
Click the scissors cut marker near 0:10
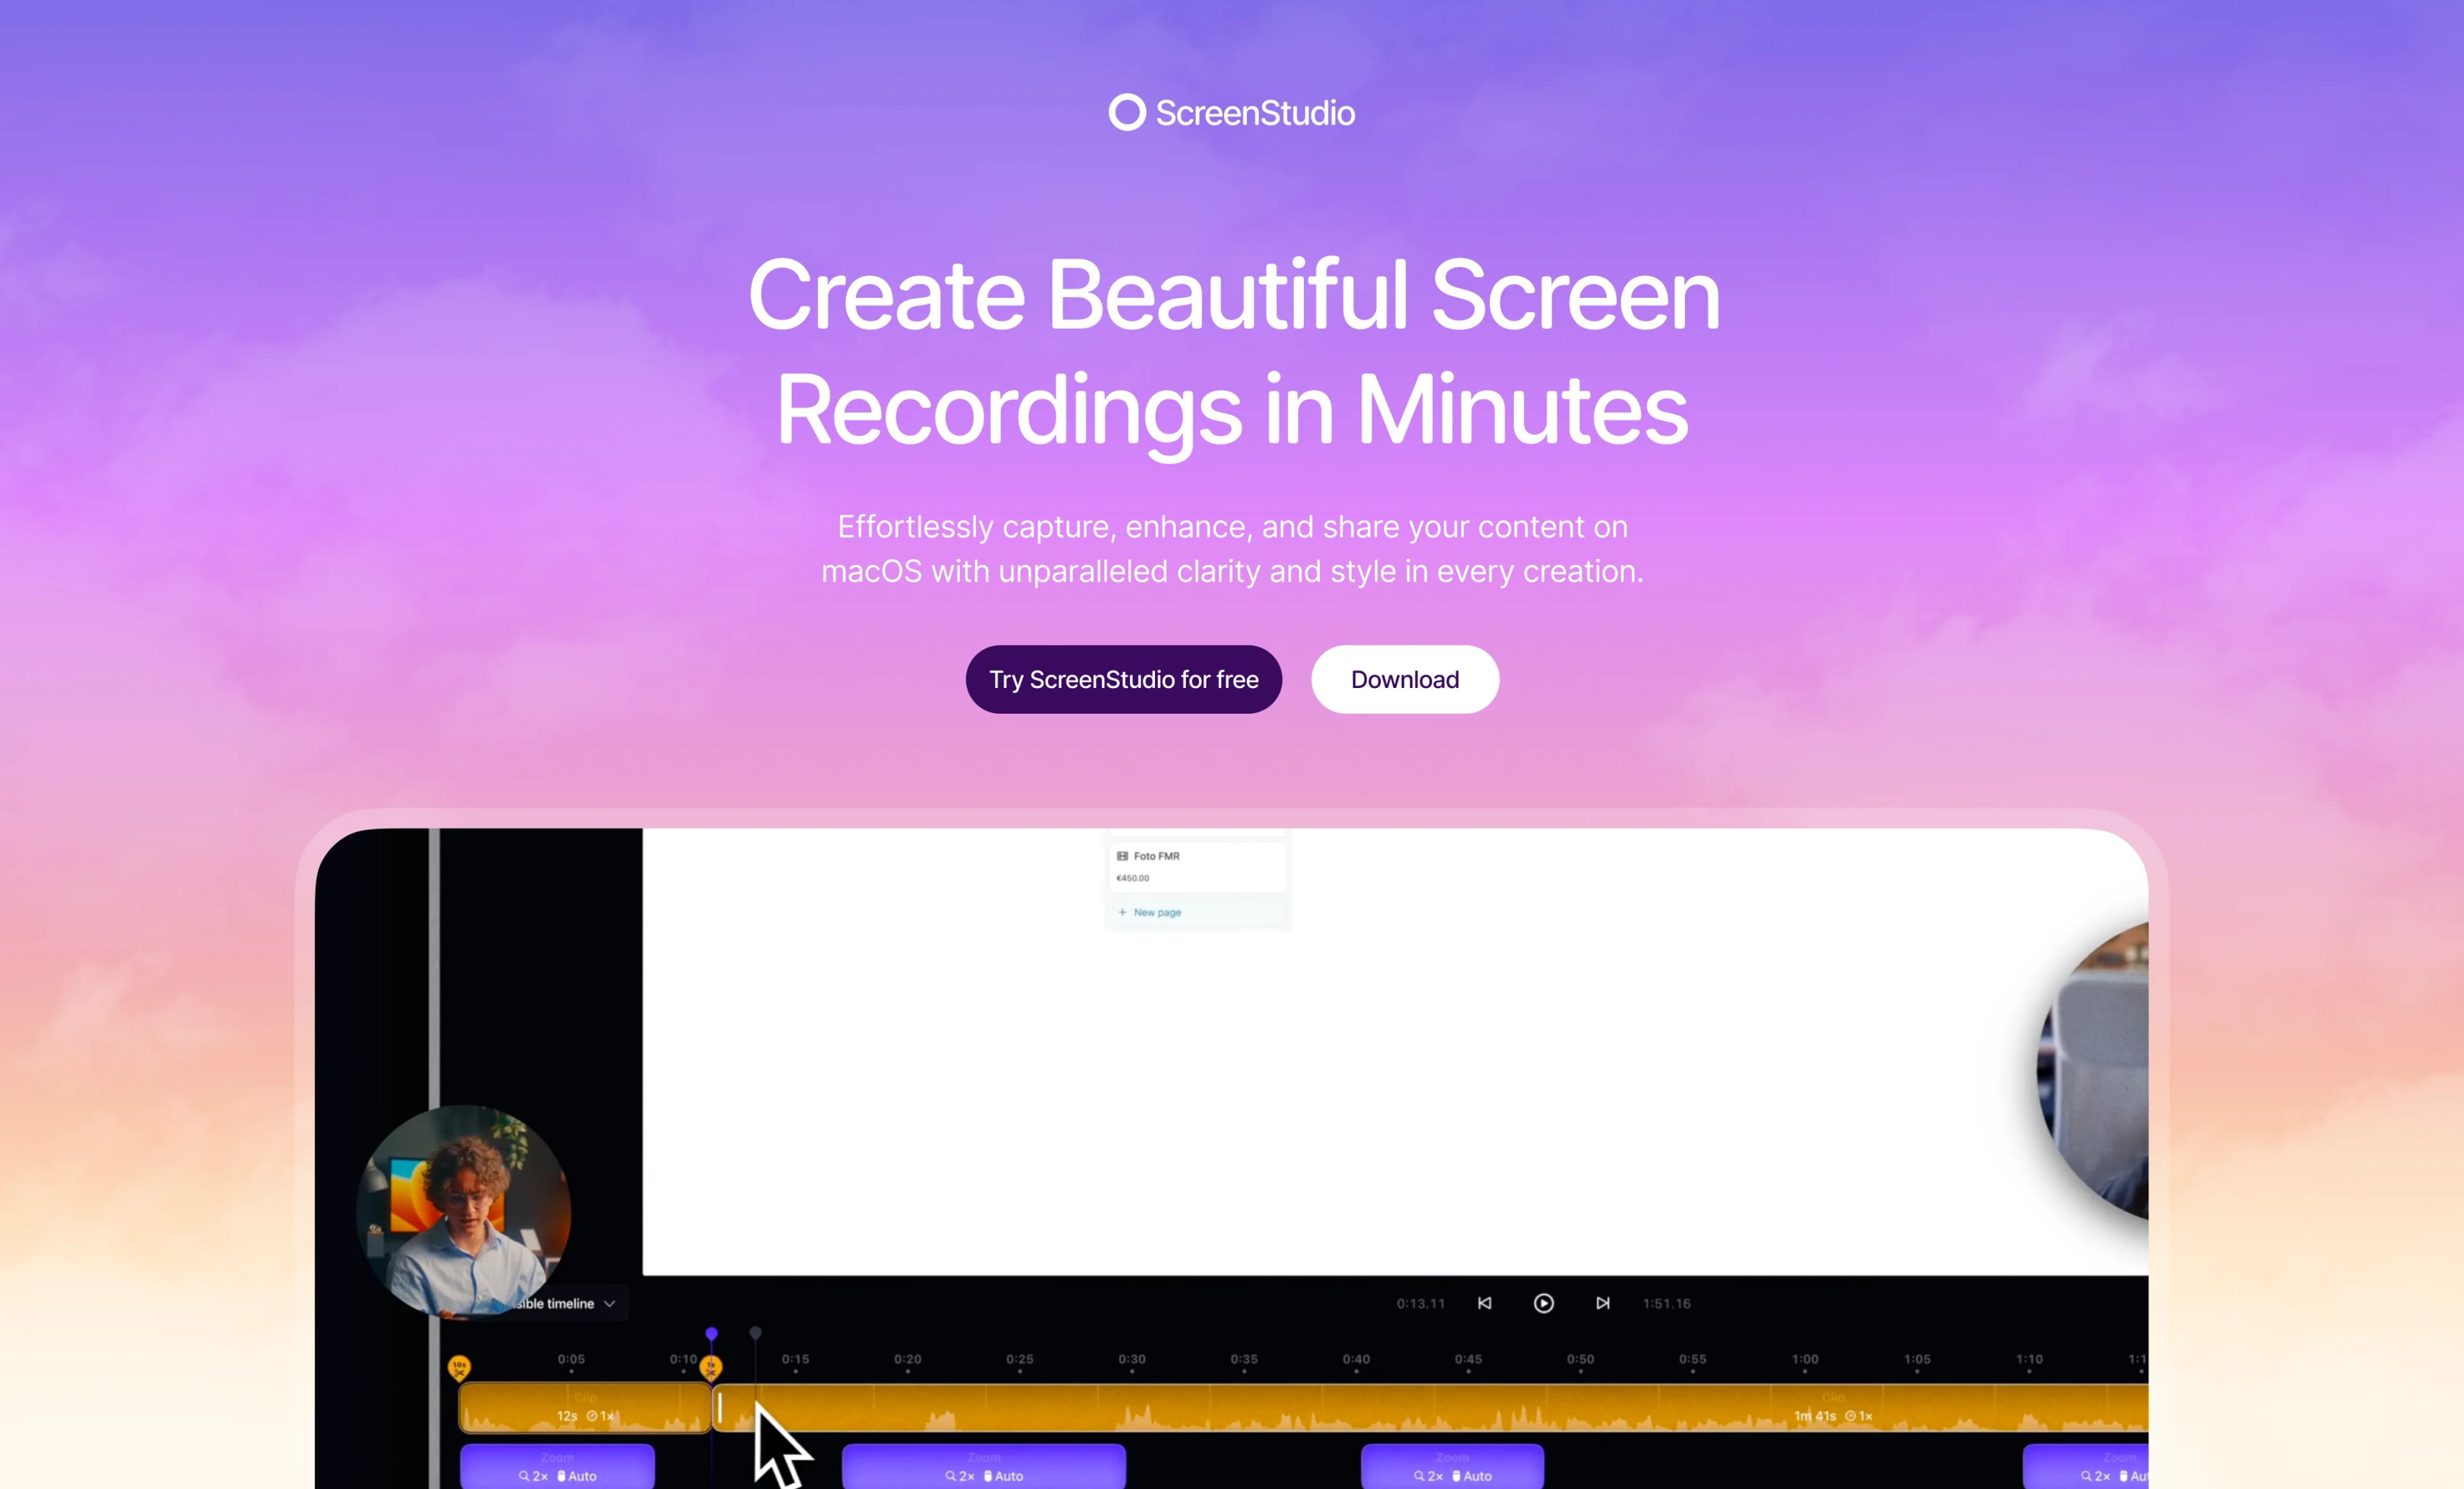pyautogui.click(x=711, y=1367)
